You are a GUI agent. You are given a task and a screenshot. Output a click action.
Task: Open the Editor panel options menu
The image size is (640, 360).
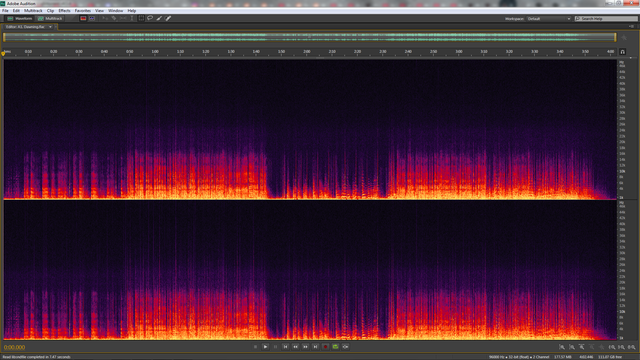click(632, 27)
